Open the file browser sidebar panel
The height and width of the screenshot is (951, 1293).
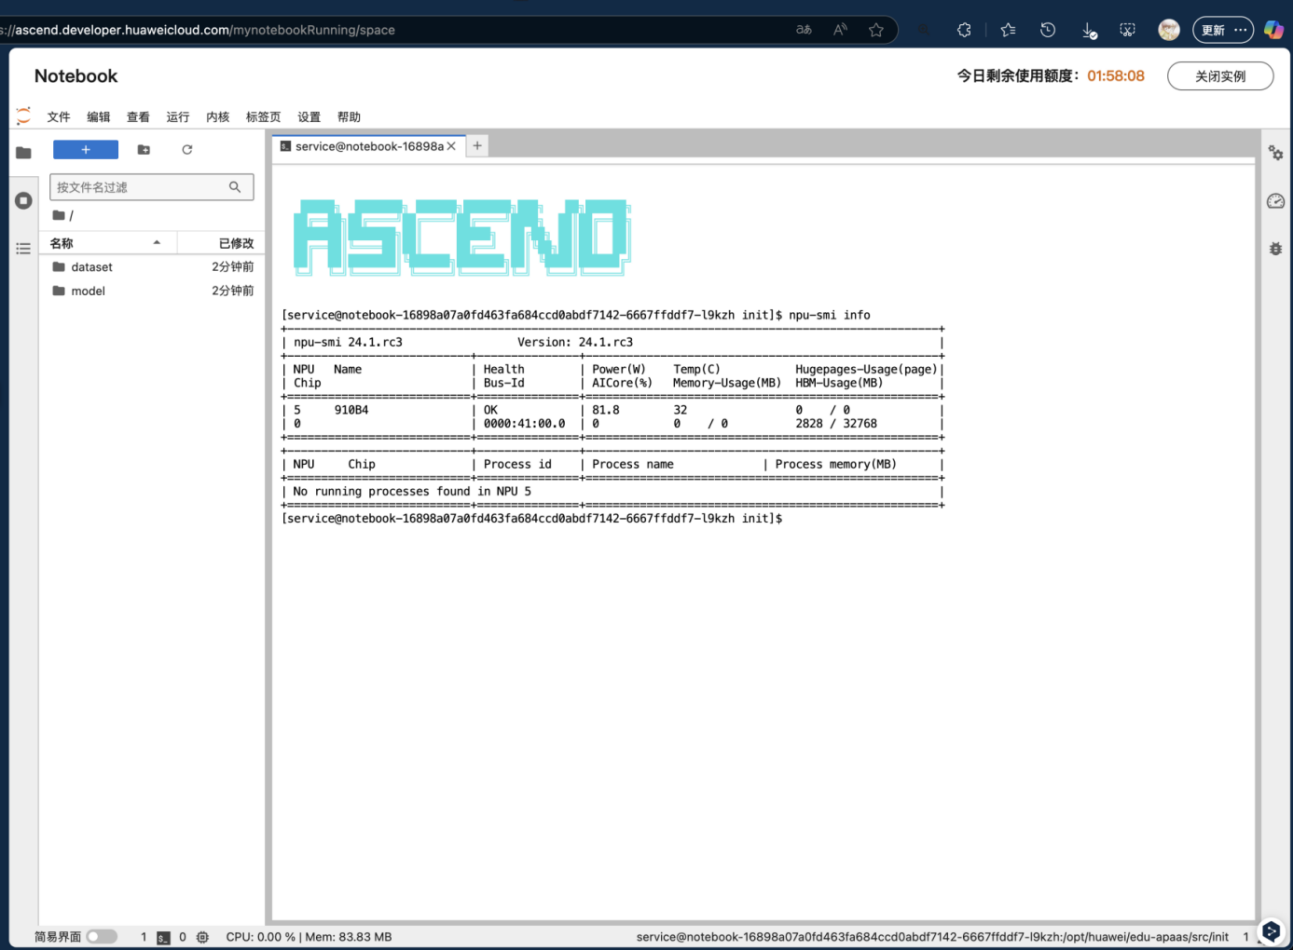[x=23, y=152]
